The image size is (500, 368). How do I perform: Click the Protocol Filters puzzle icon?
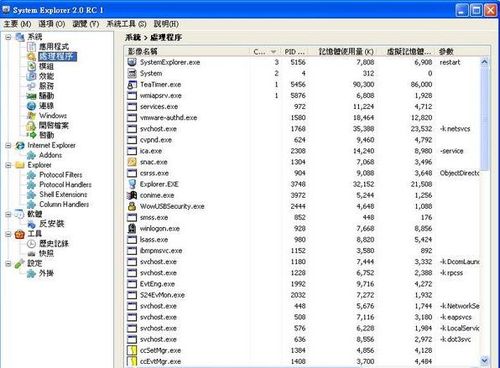pos(31,175)
